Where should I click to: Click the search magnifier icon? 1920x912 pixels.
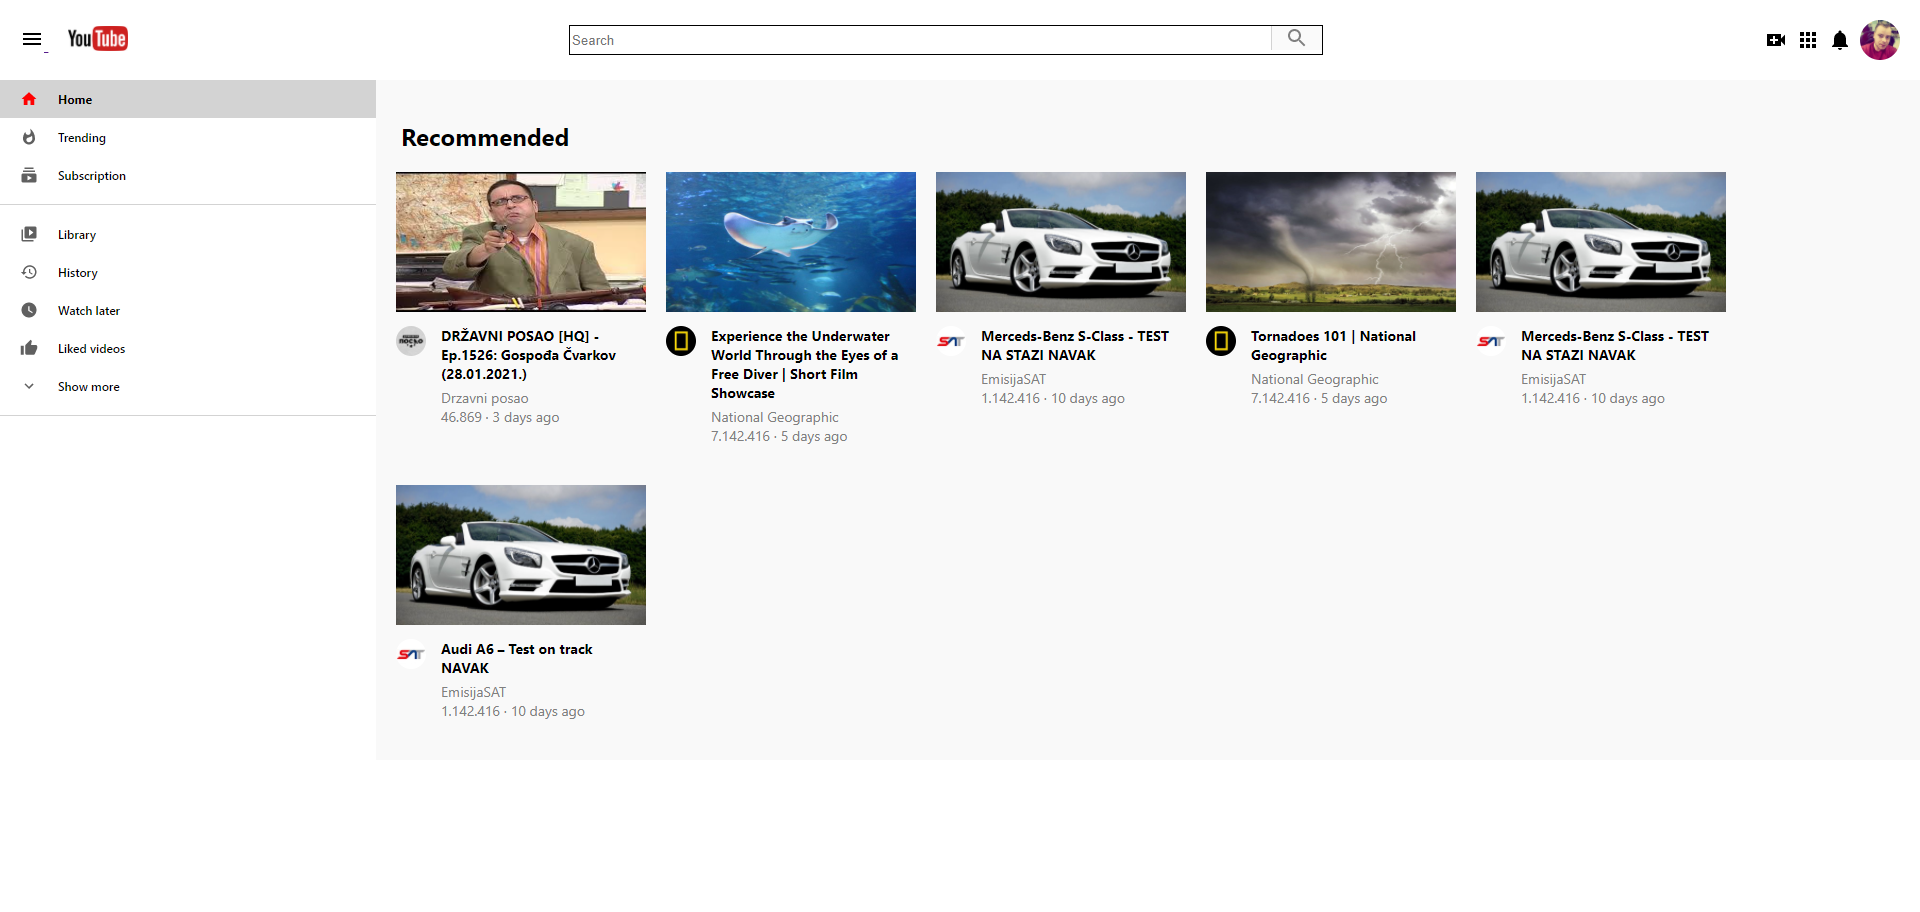pos(1296,39)
